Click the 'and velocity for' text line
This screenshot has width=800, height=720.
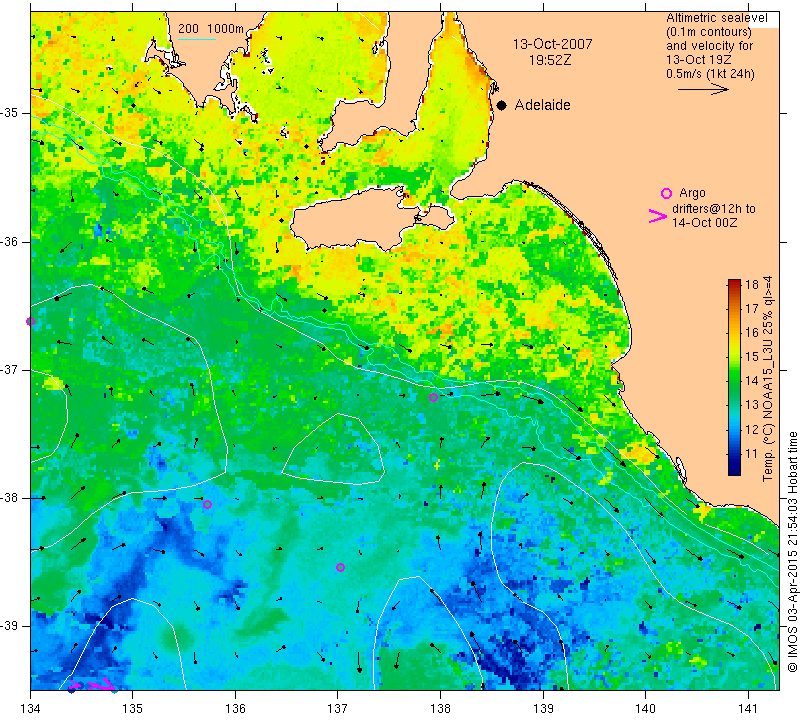[x=709, y=46]
